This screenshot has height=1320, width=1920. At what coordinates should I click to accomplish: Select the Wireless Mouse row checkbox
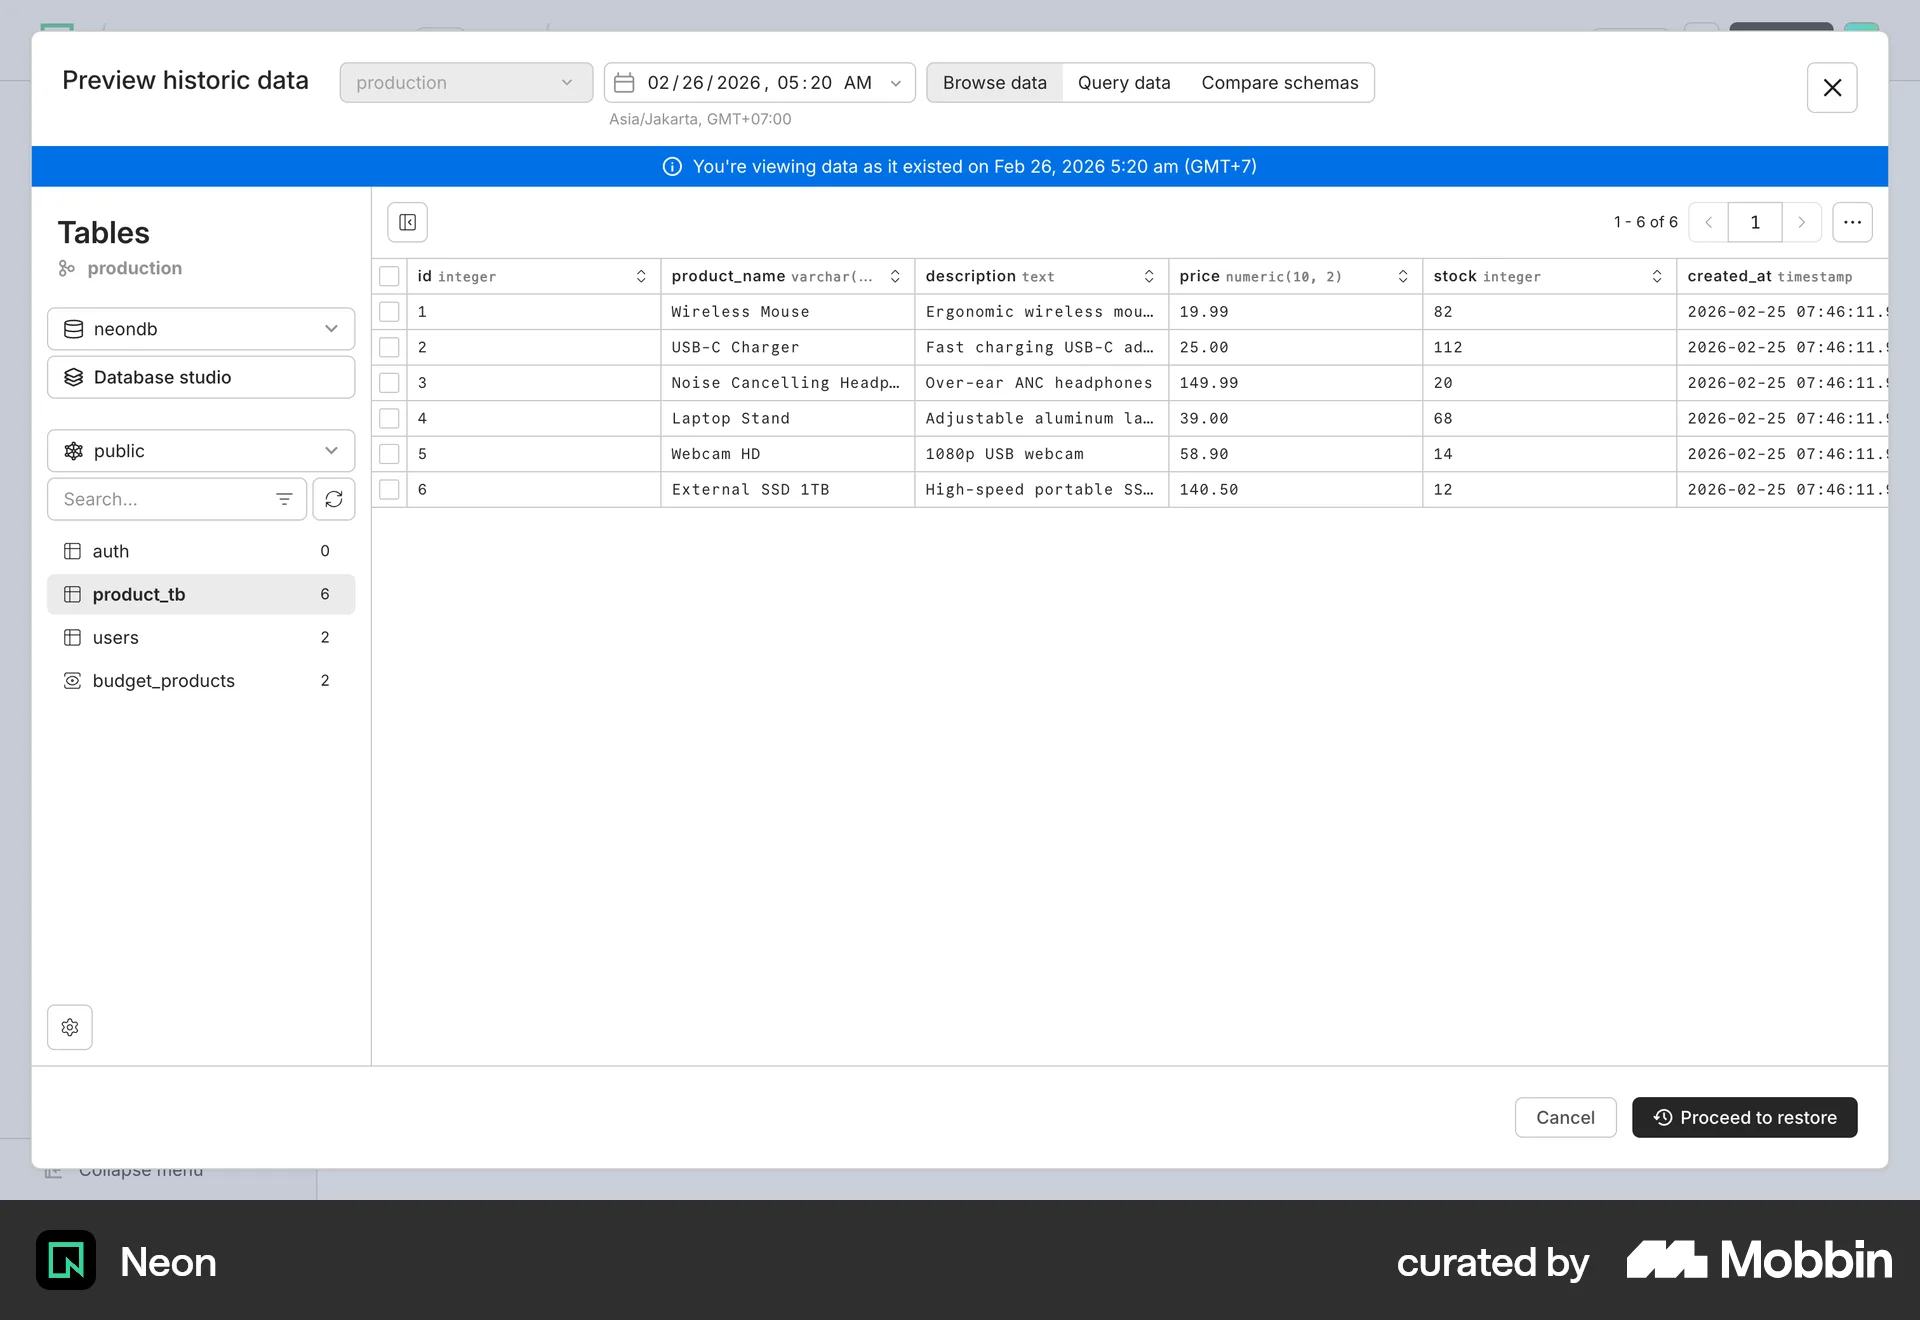tap(390, 312)
